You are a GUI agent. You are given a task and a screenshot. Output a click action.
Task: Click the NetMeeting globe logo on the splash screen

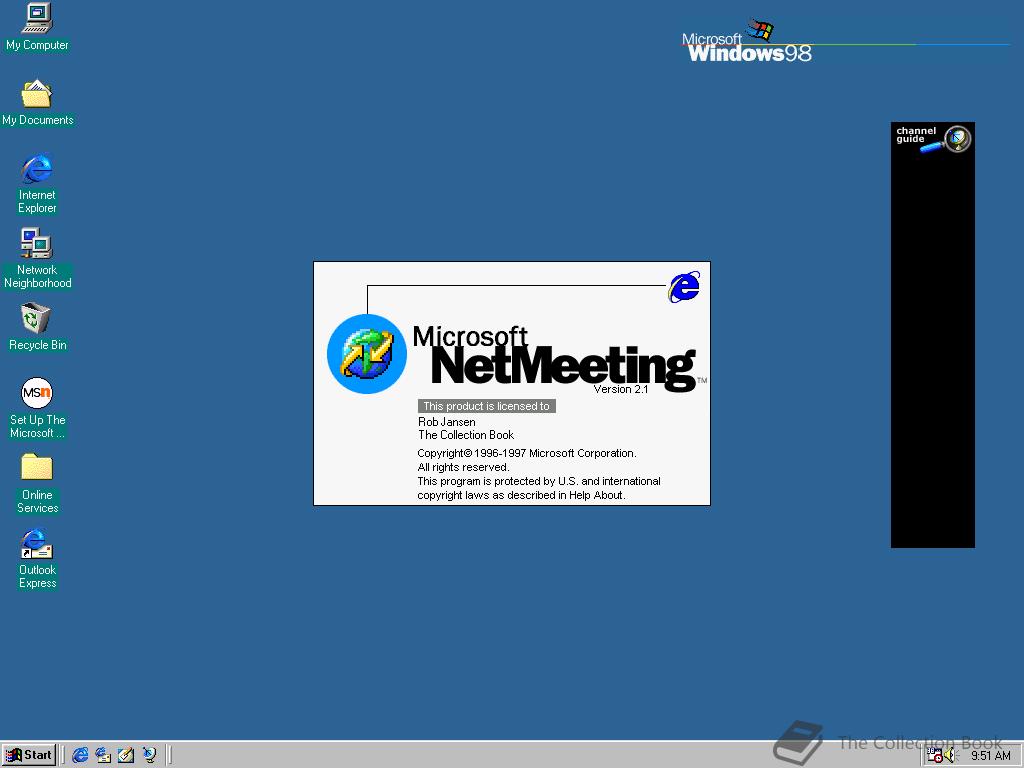(x=367, y=354)
